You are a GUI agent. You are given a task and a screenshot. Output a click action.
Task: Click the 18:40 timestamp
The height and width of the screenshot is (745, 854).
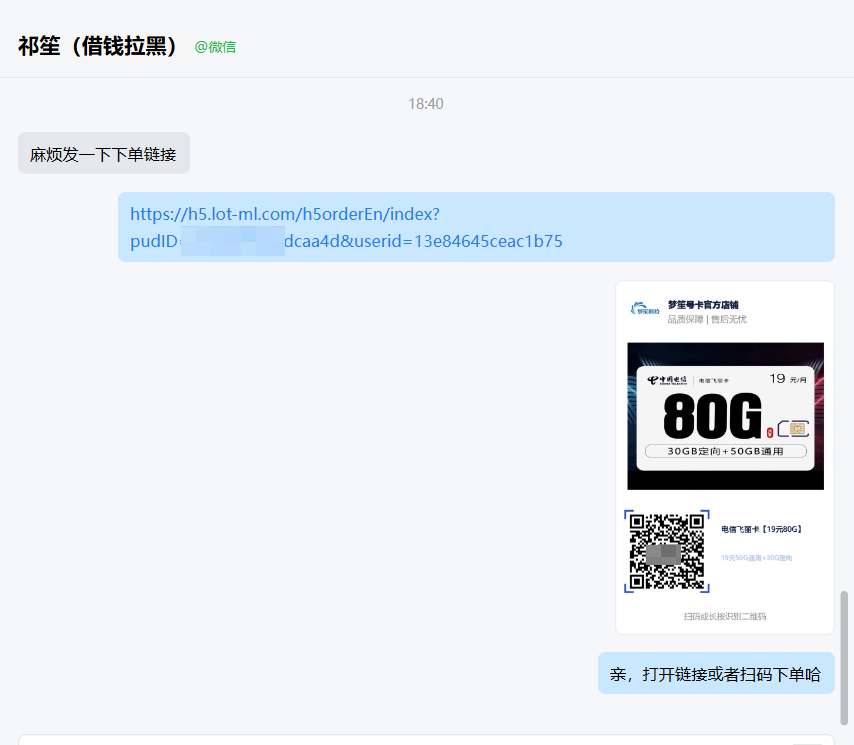pyautogui.click(x=426, y=103)
